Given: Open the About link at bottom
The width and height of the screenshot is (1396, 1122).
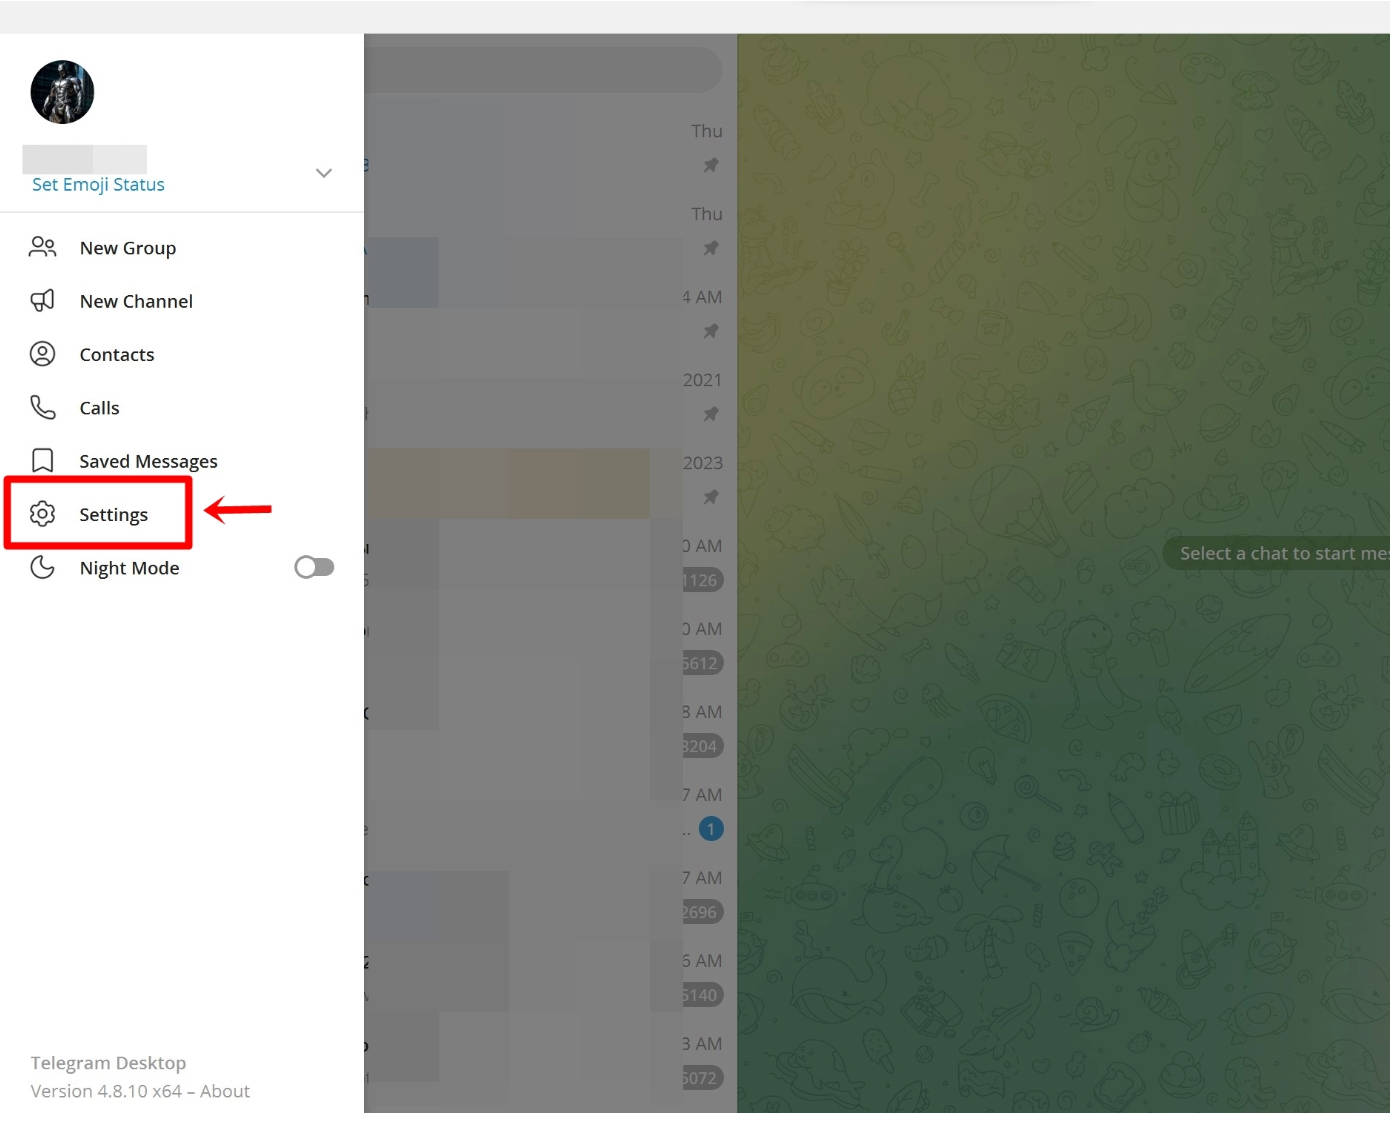Looking at the screenshot, I should 225,1091.
